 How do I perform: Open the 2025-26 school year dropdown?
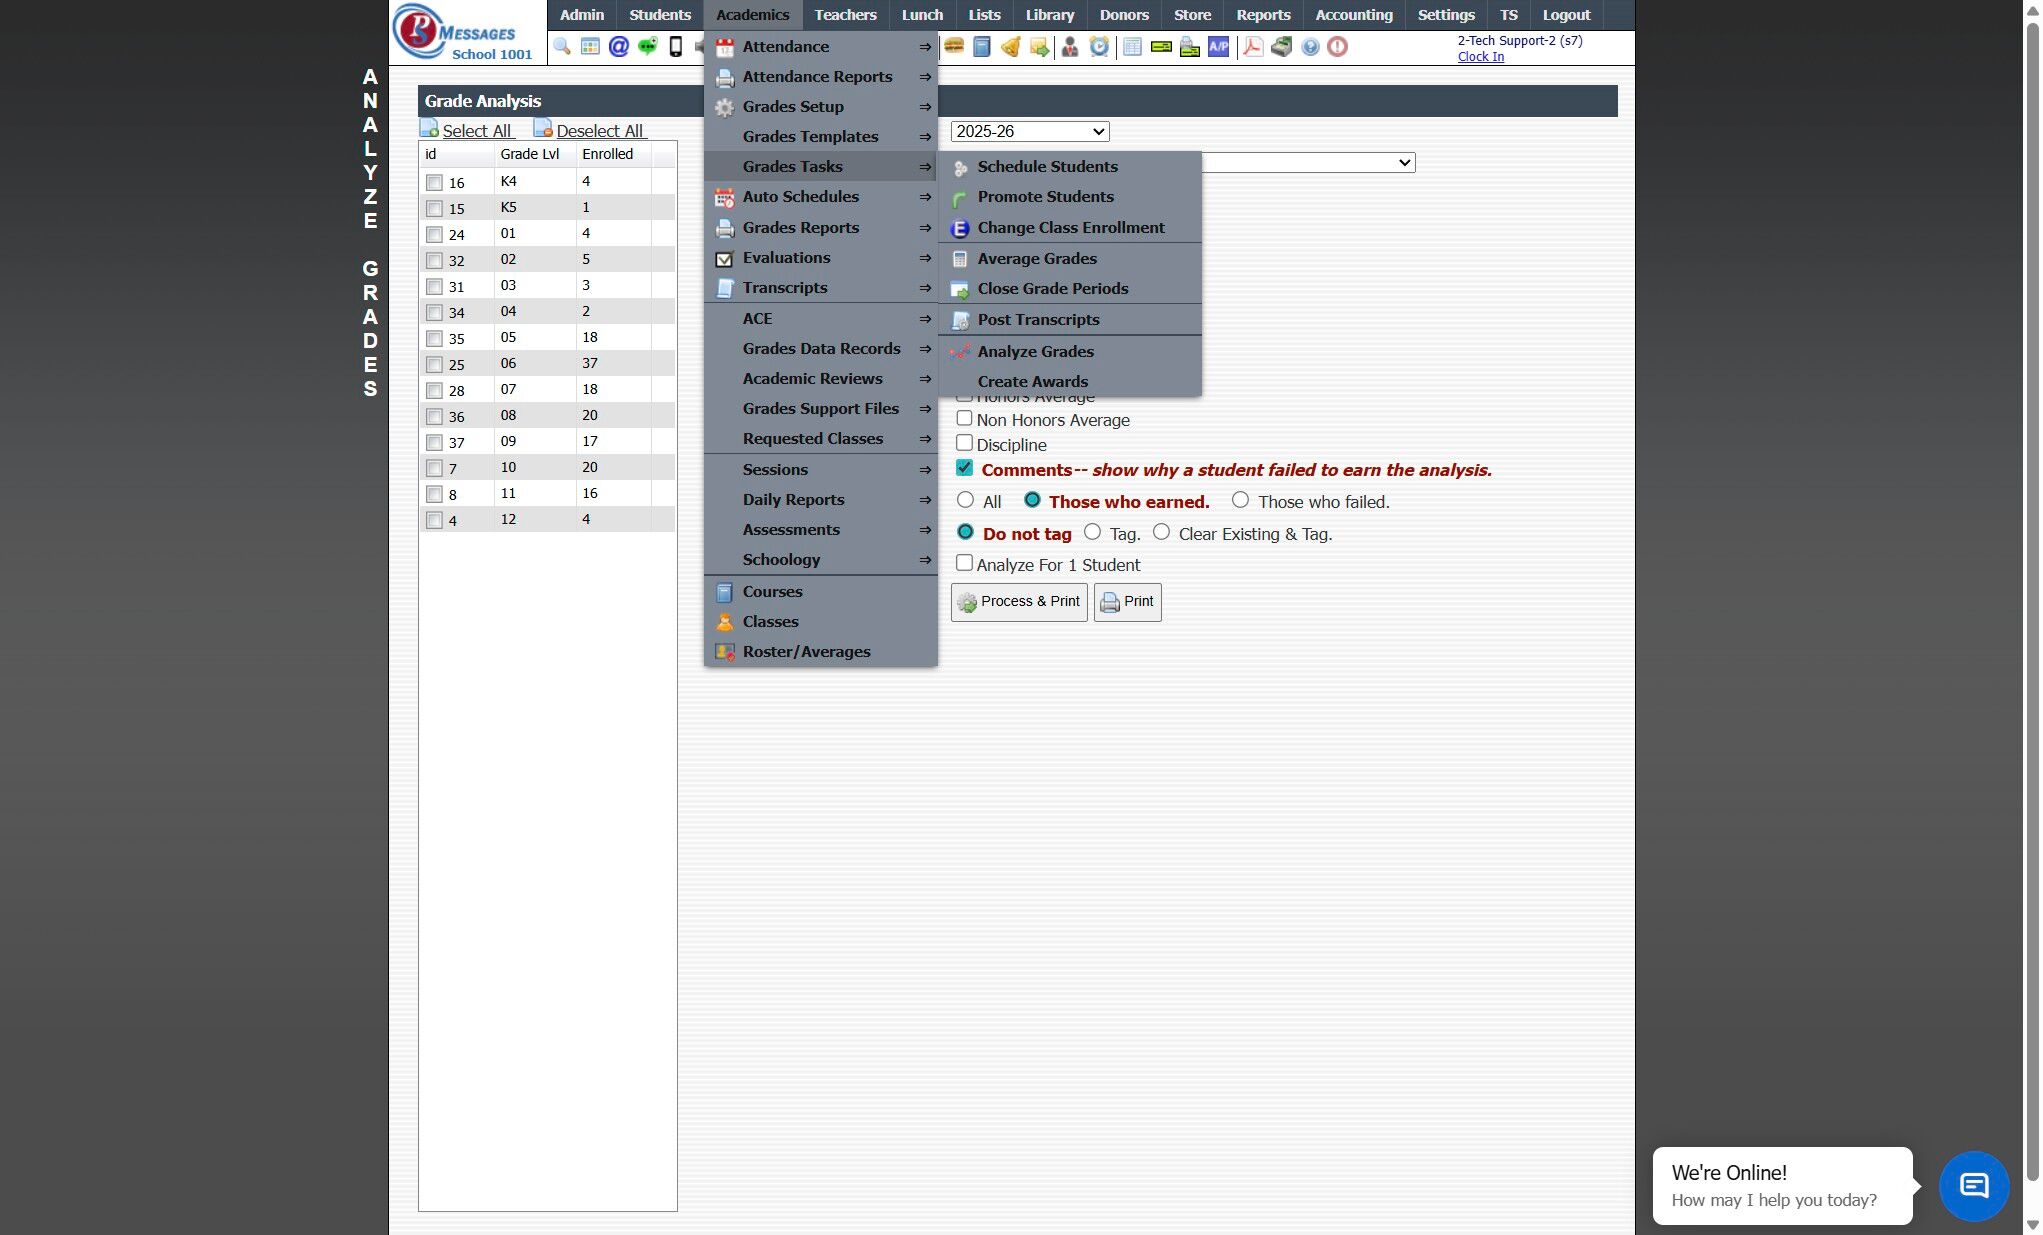[x=1030, y=131]
